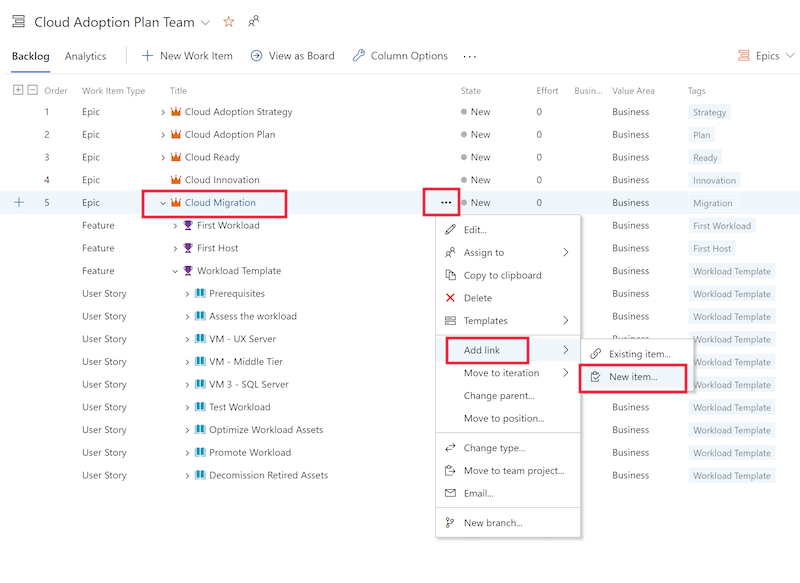Open the Epics backlog level dropdown

[x=766, y=56]
